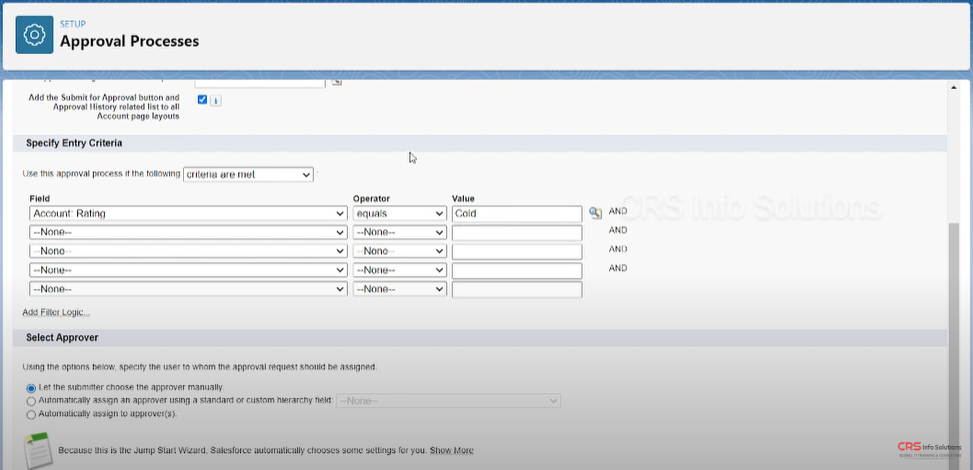Click the Add Filter Logic link

[56, 312]
